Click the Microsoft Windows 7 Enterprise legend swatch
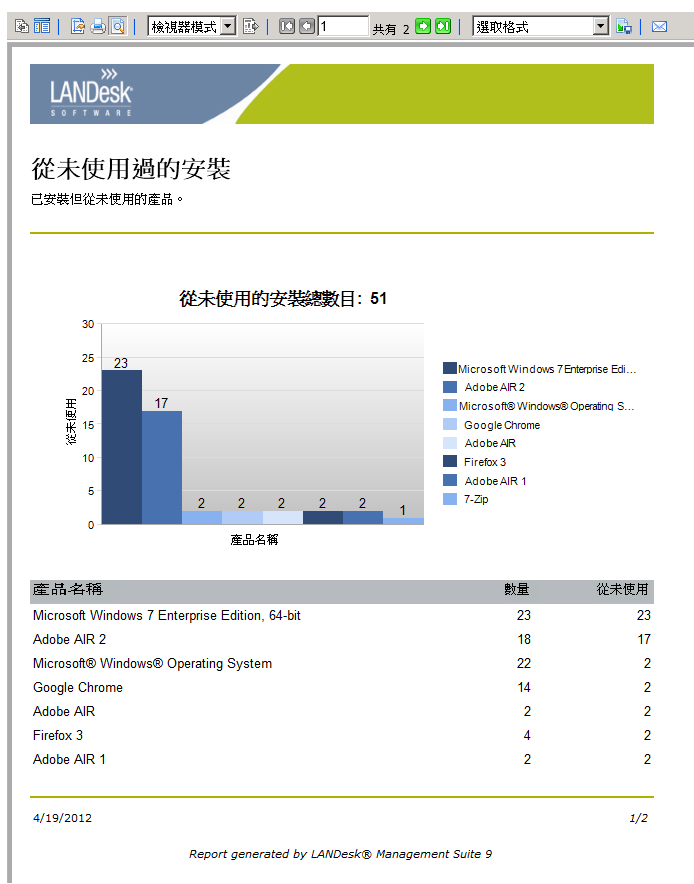The height and width of the screenshot is (884, 694). pos(449,368)
